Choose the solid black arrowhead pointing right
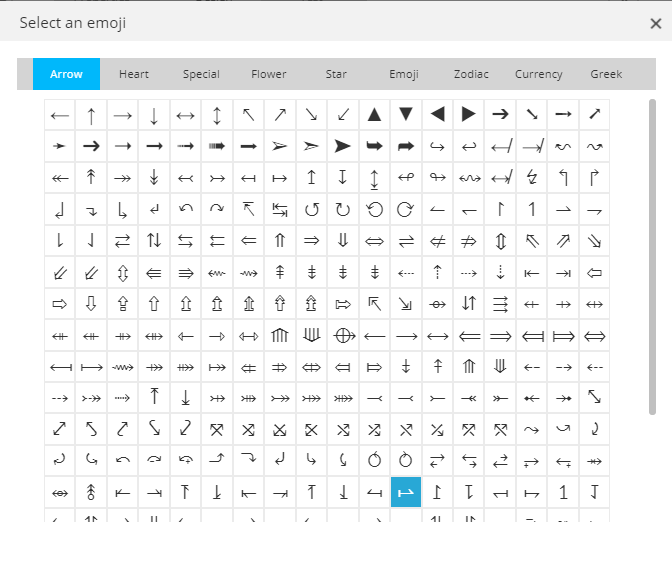Screen dimensions: 672x579 point(343,146)
